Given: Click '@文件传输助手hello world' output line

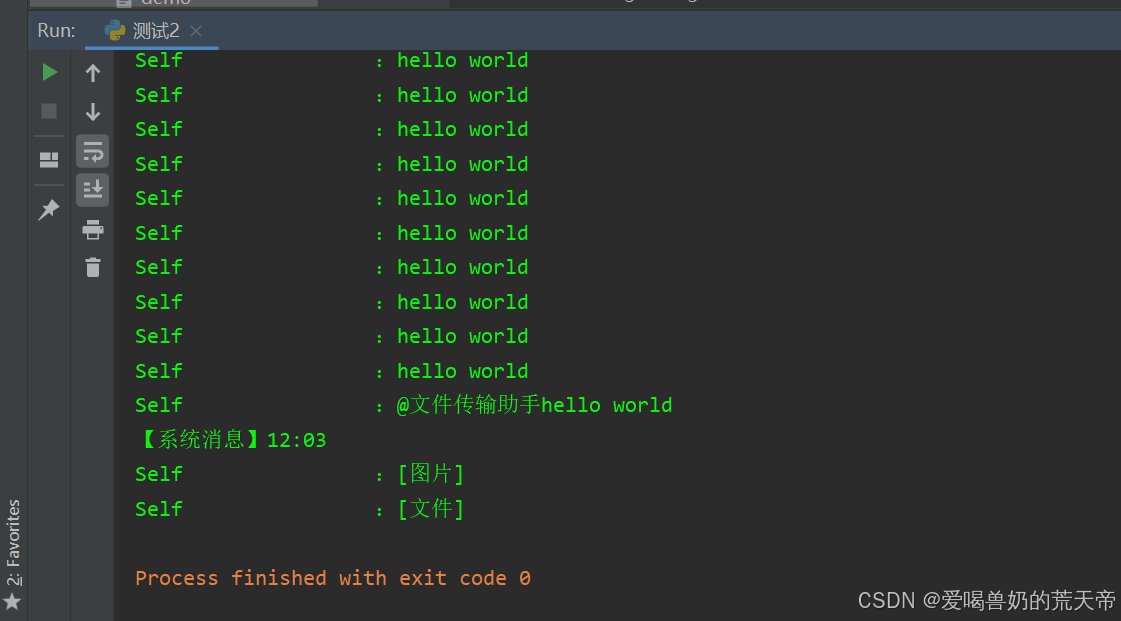Looking at the screenshot, I should pyautogui.click(x=534, y=405).
